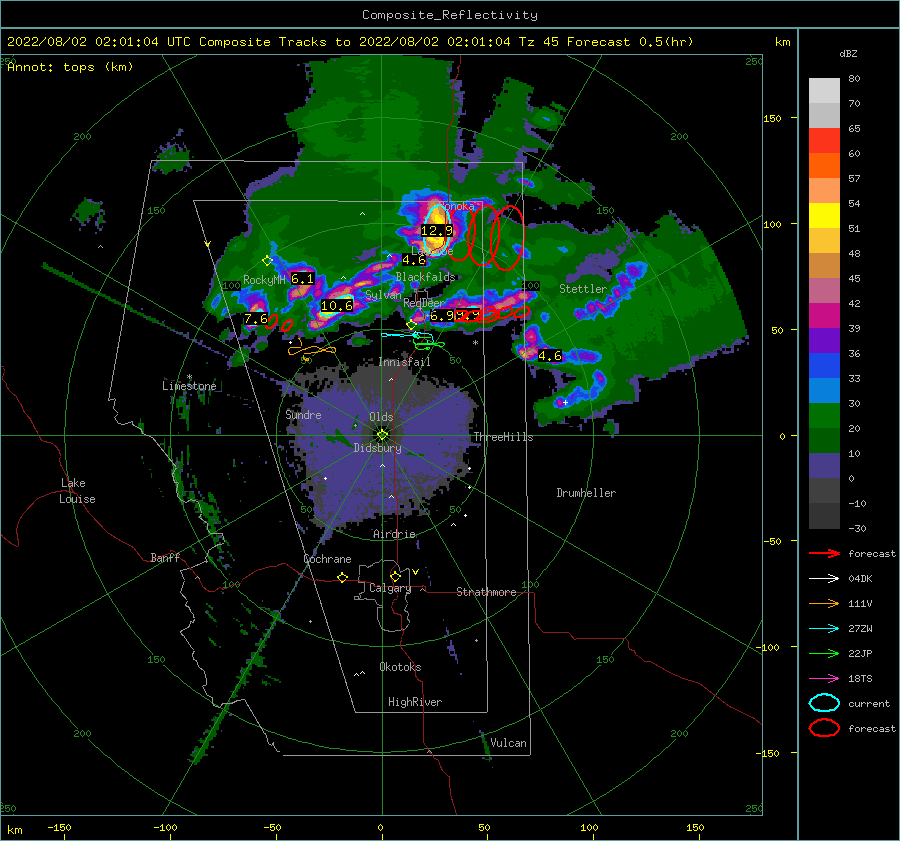Image resolution: width=900 pixels, height=841 pixels.
Task: Click the purple 0-10 dBZ swatch
Action: point(824,466)
